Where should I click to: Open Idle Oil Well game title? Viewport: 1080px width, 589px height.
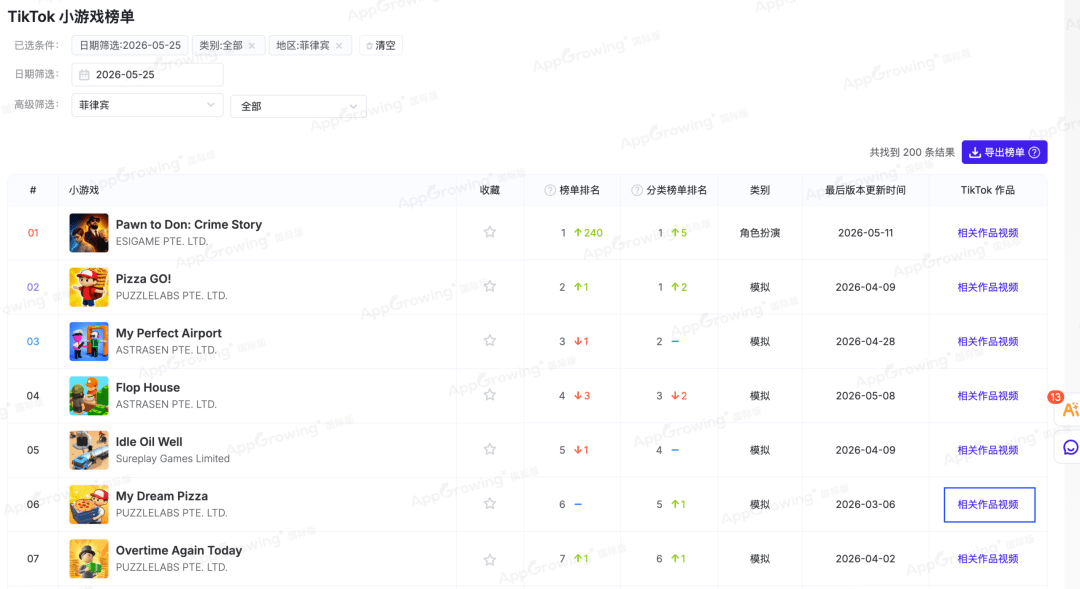(x=149, y=442)
